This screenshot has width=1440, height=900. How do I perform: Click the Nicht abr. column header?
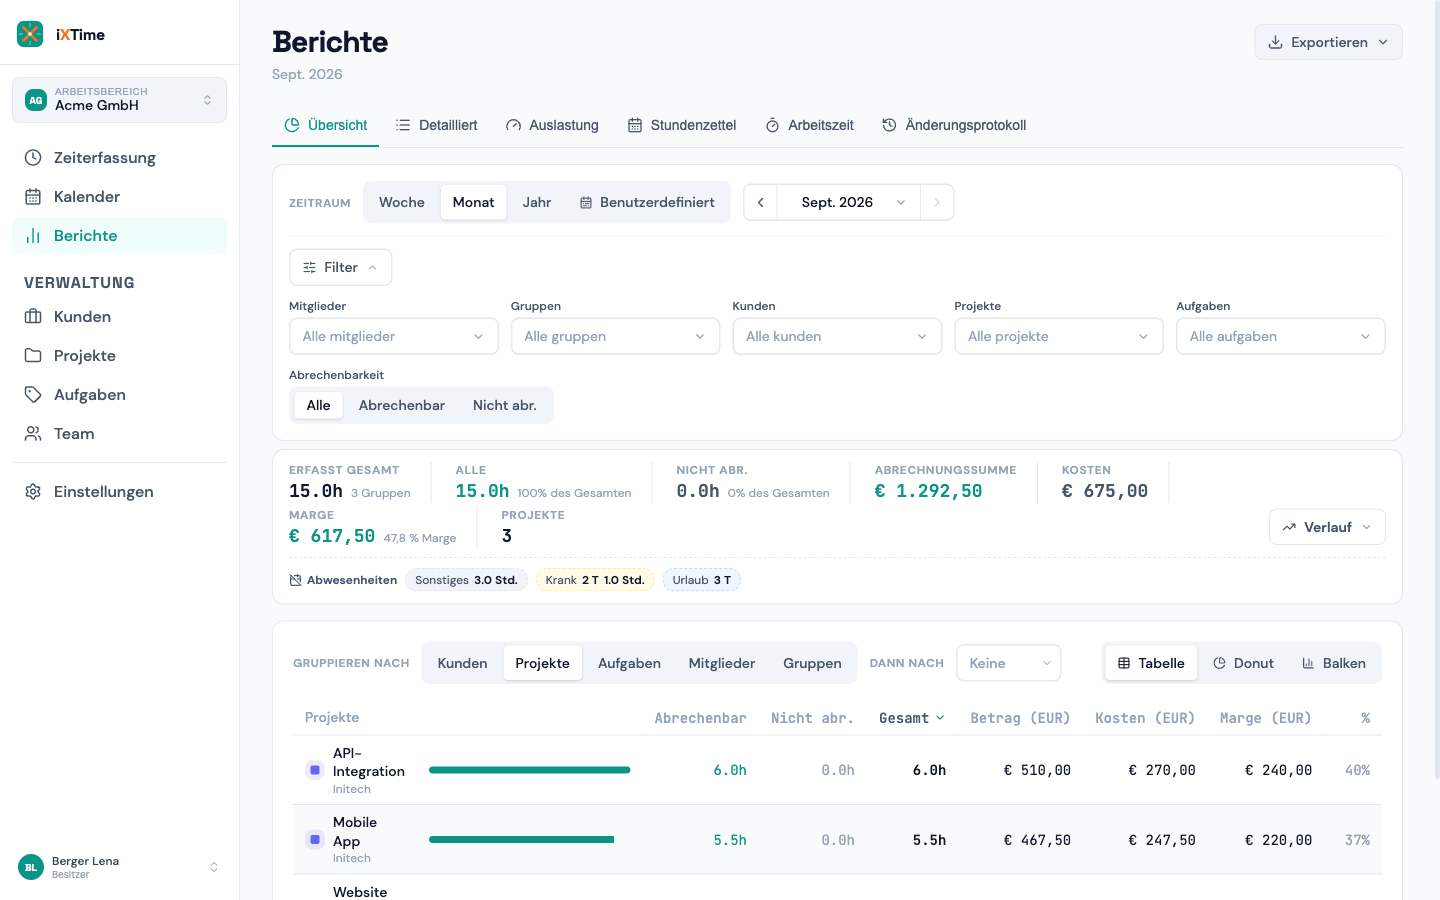click(812, 718)
